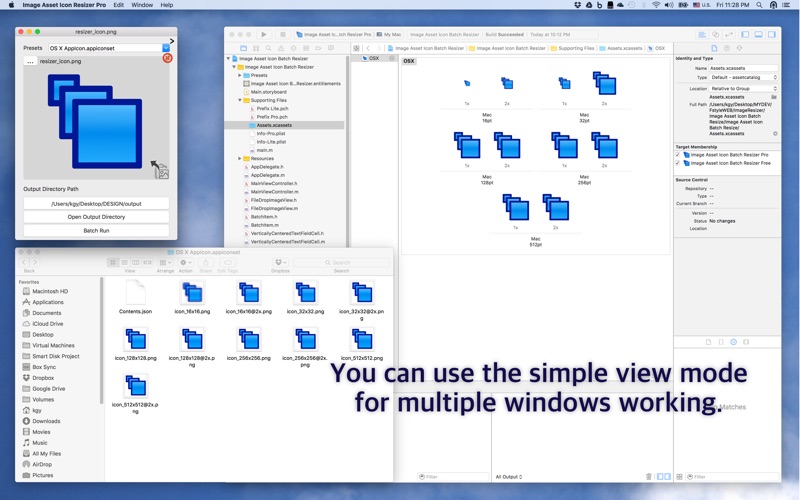Select Xcode project navigator folder icon
This screenshot has width=800, height=500.
(243, 48)
